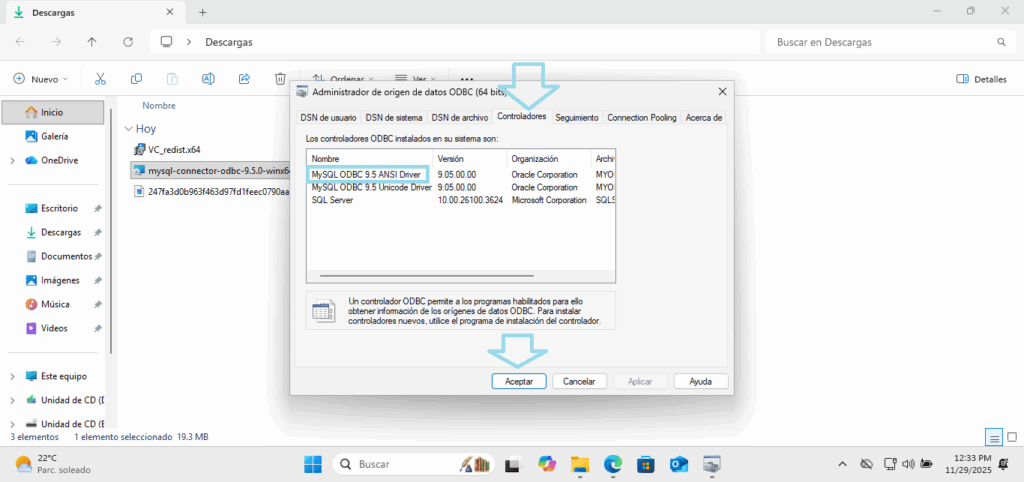This screenshot has height=482, width=1024.
Task: Click the Rename icon in Explorer toolbar
Action: (x=208, y=79)
